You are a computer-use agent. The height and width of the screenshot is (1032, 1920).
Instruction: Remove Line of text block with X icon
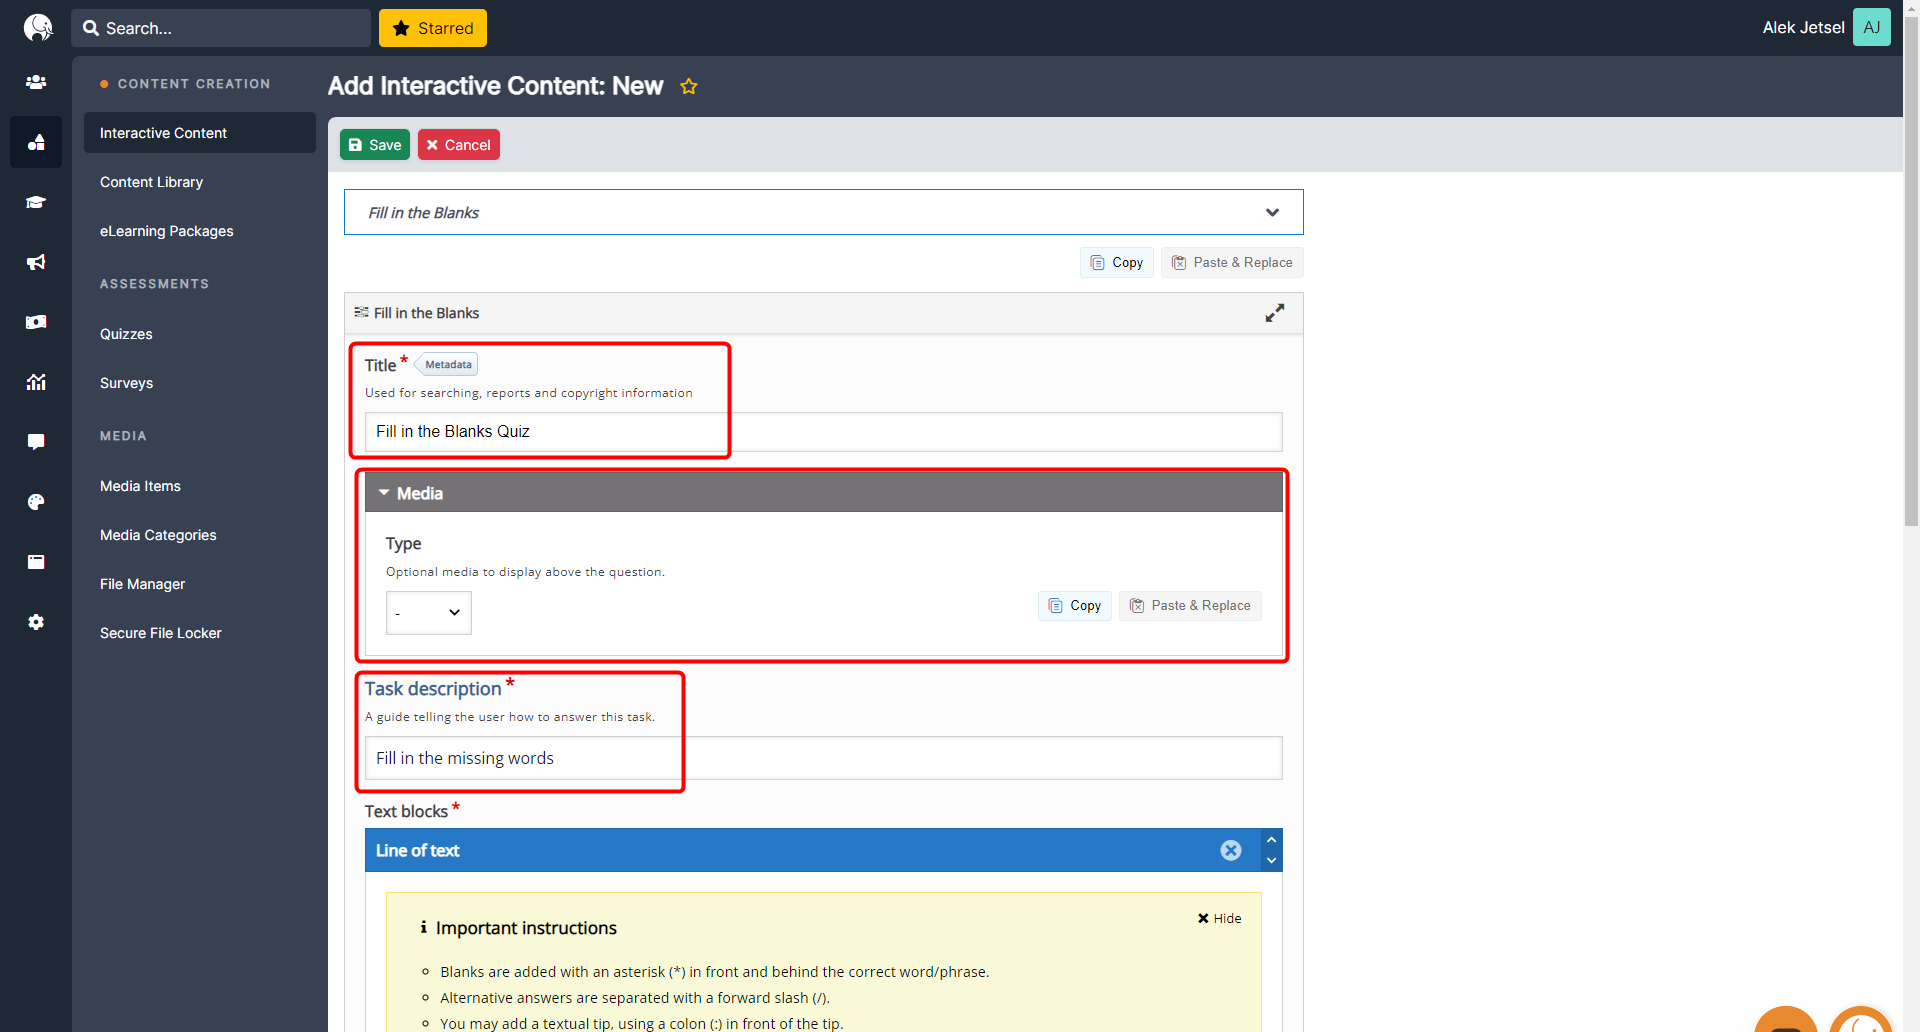coord(1230,850)
